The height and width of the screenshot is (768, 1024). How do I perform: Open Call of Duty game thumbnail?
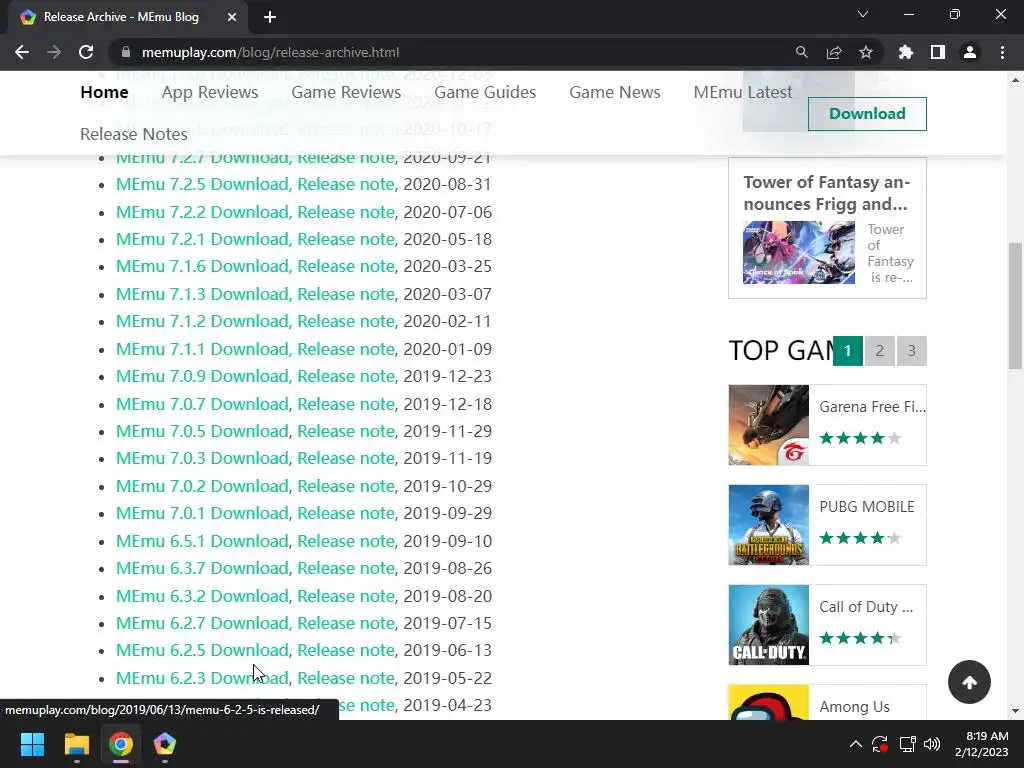[769, 625]
